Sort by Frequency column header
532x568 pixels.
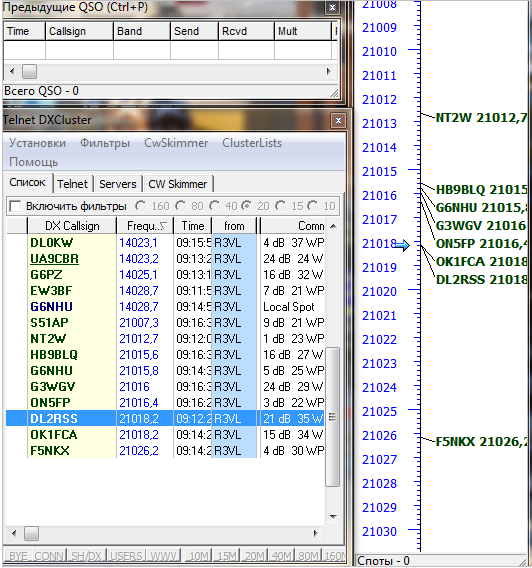[x=145, y=226]
